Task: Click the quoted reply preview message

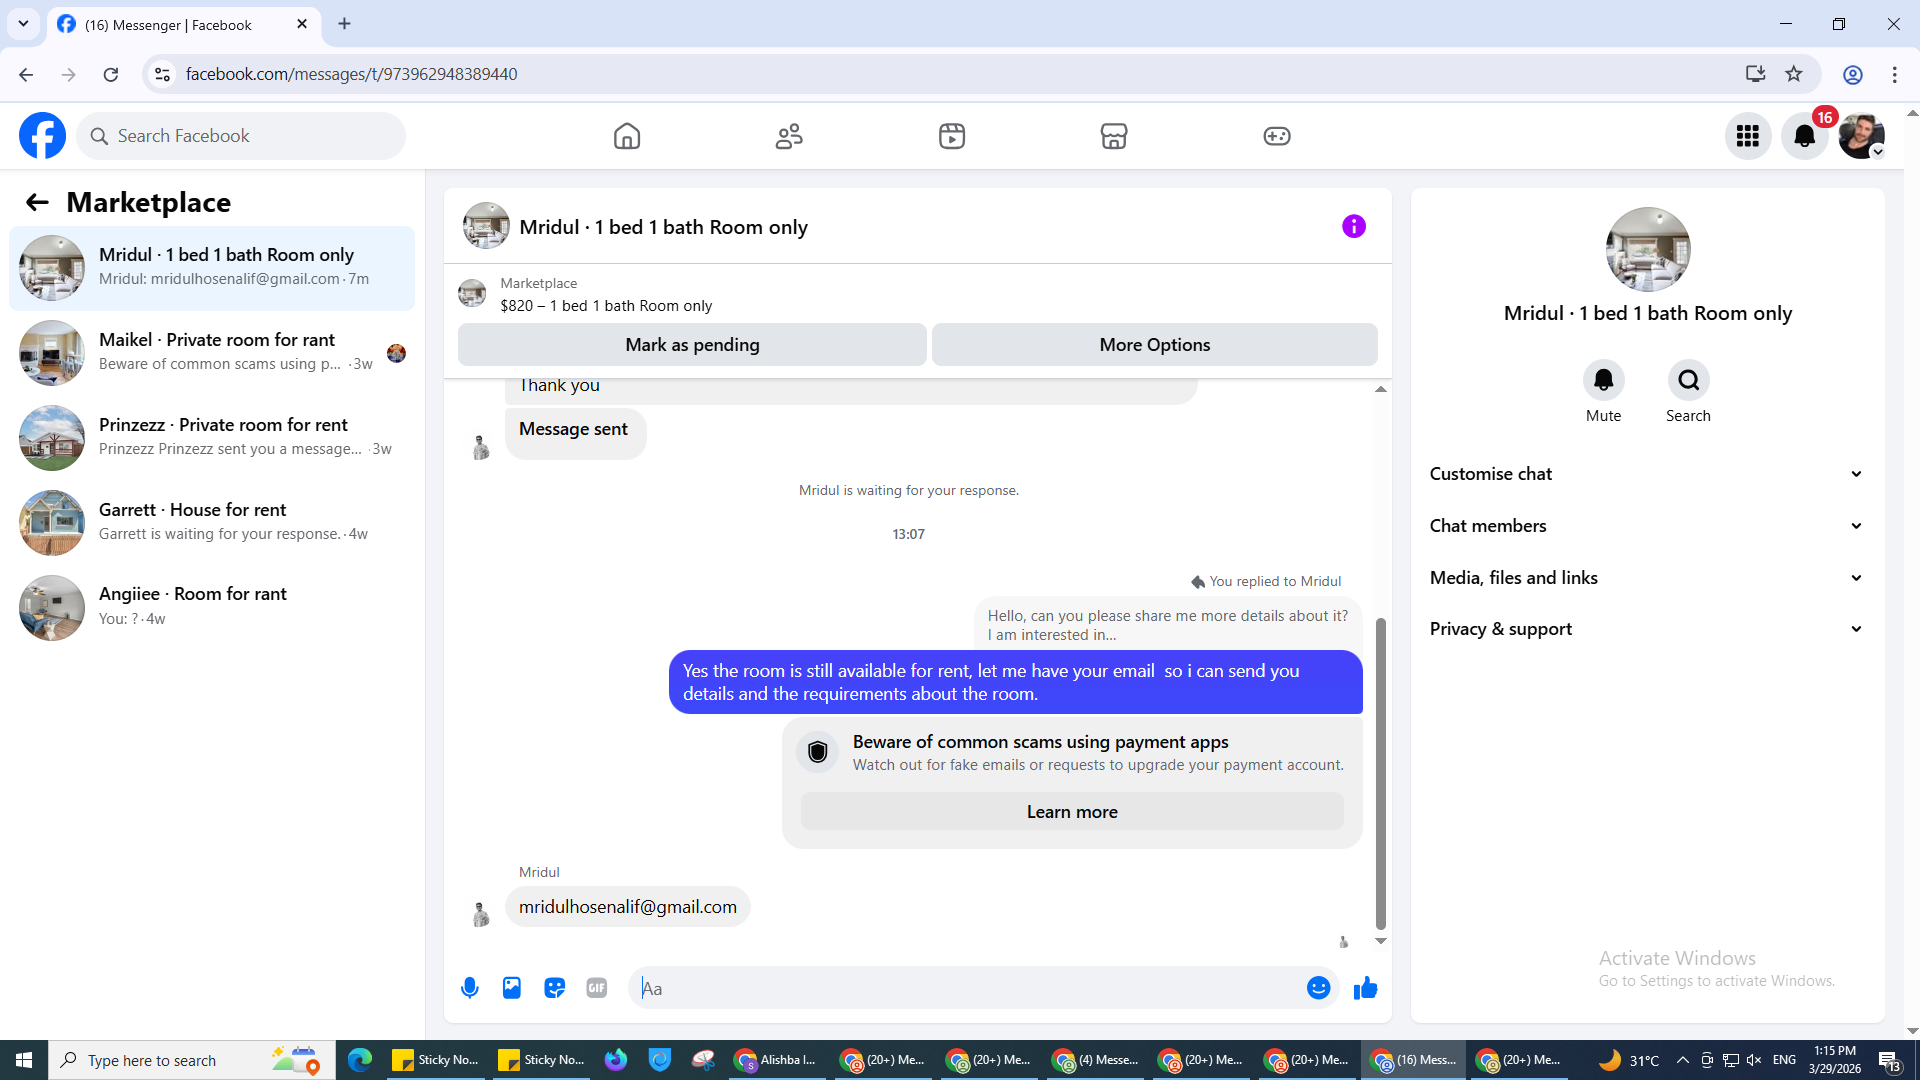Action: coord(1168,625)
